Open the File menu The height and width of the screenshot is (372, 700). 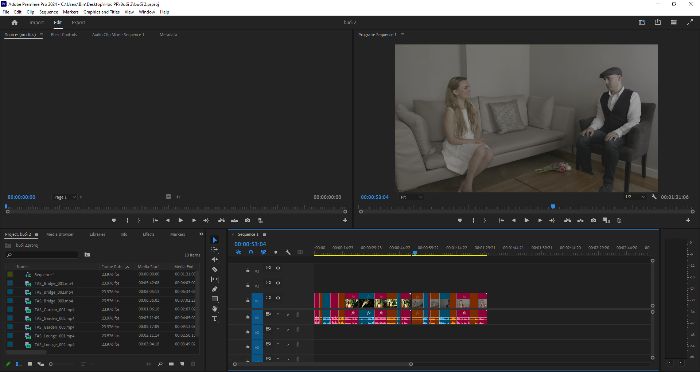(6, 12)
